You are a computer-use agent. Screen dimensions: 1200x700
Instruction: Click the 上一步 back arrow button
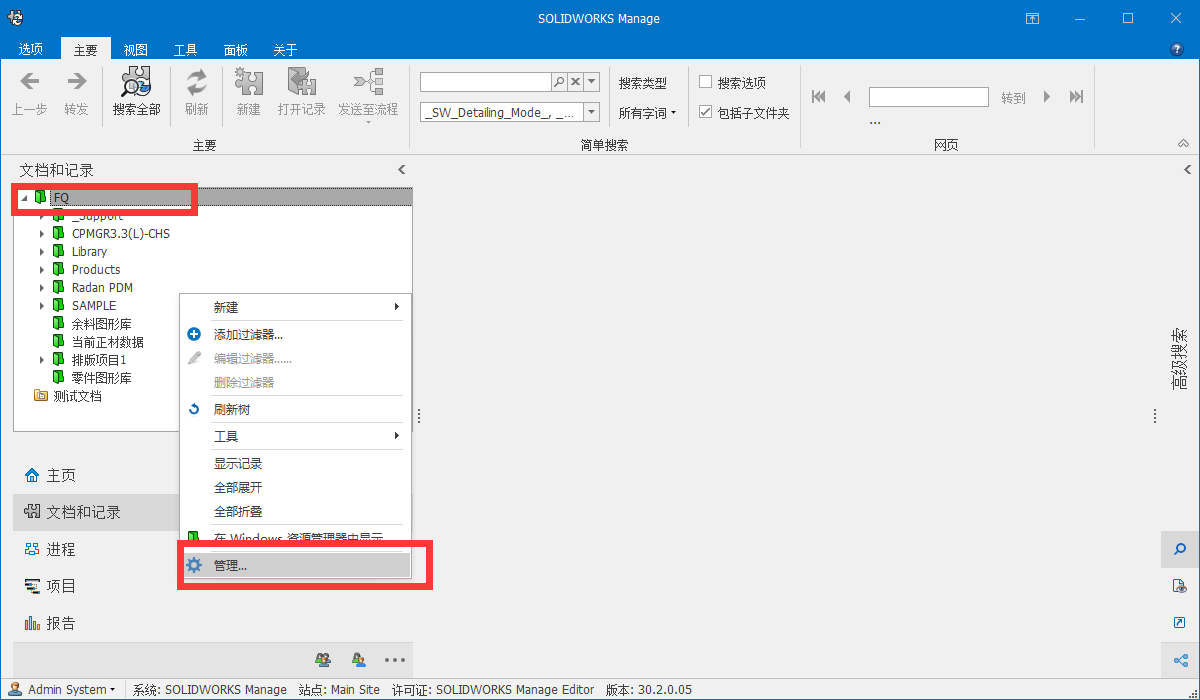(x=30, y=82)
